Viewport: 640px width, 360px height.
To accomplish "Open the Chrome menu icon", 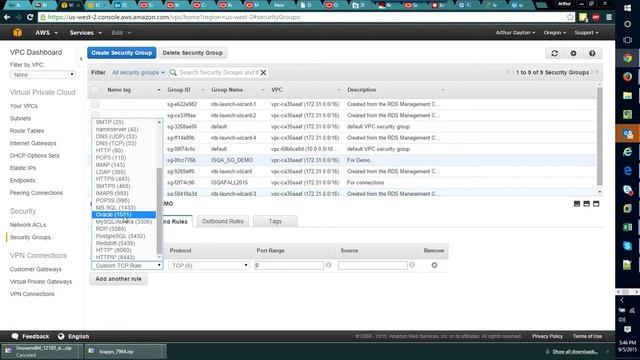I will [x=609, y=17].
